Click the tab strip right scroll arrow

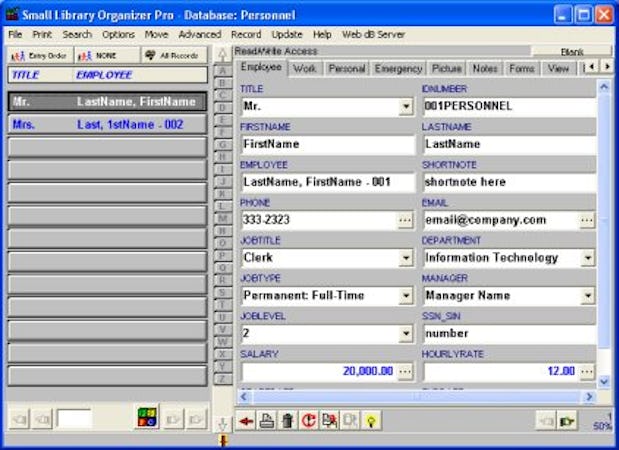607,66
